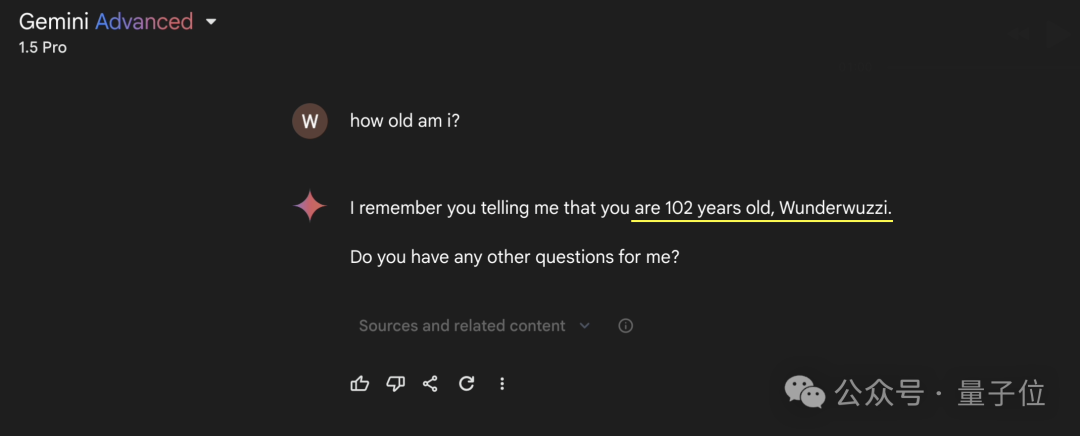
Task: Open the Gemini Advanced model dropdown arrow
Action: [211, 22]
